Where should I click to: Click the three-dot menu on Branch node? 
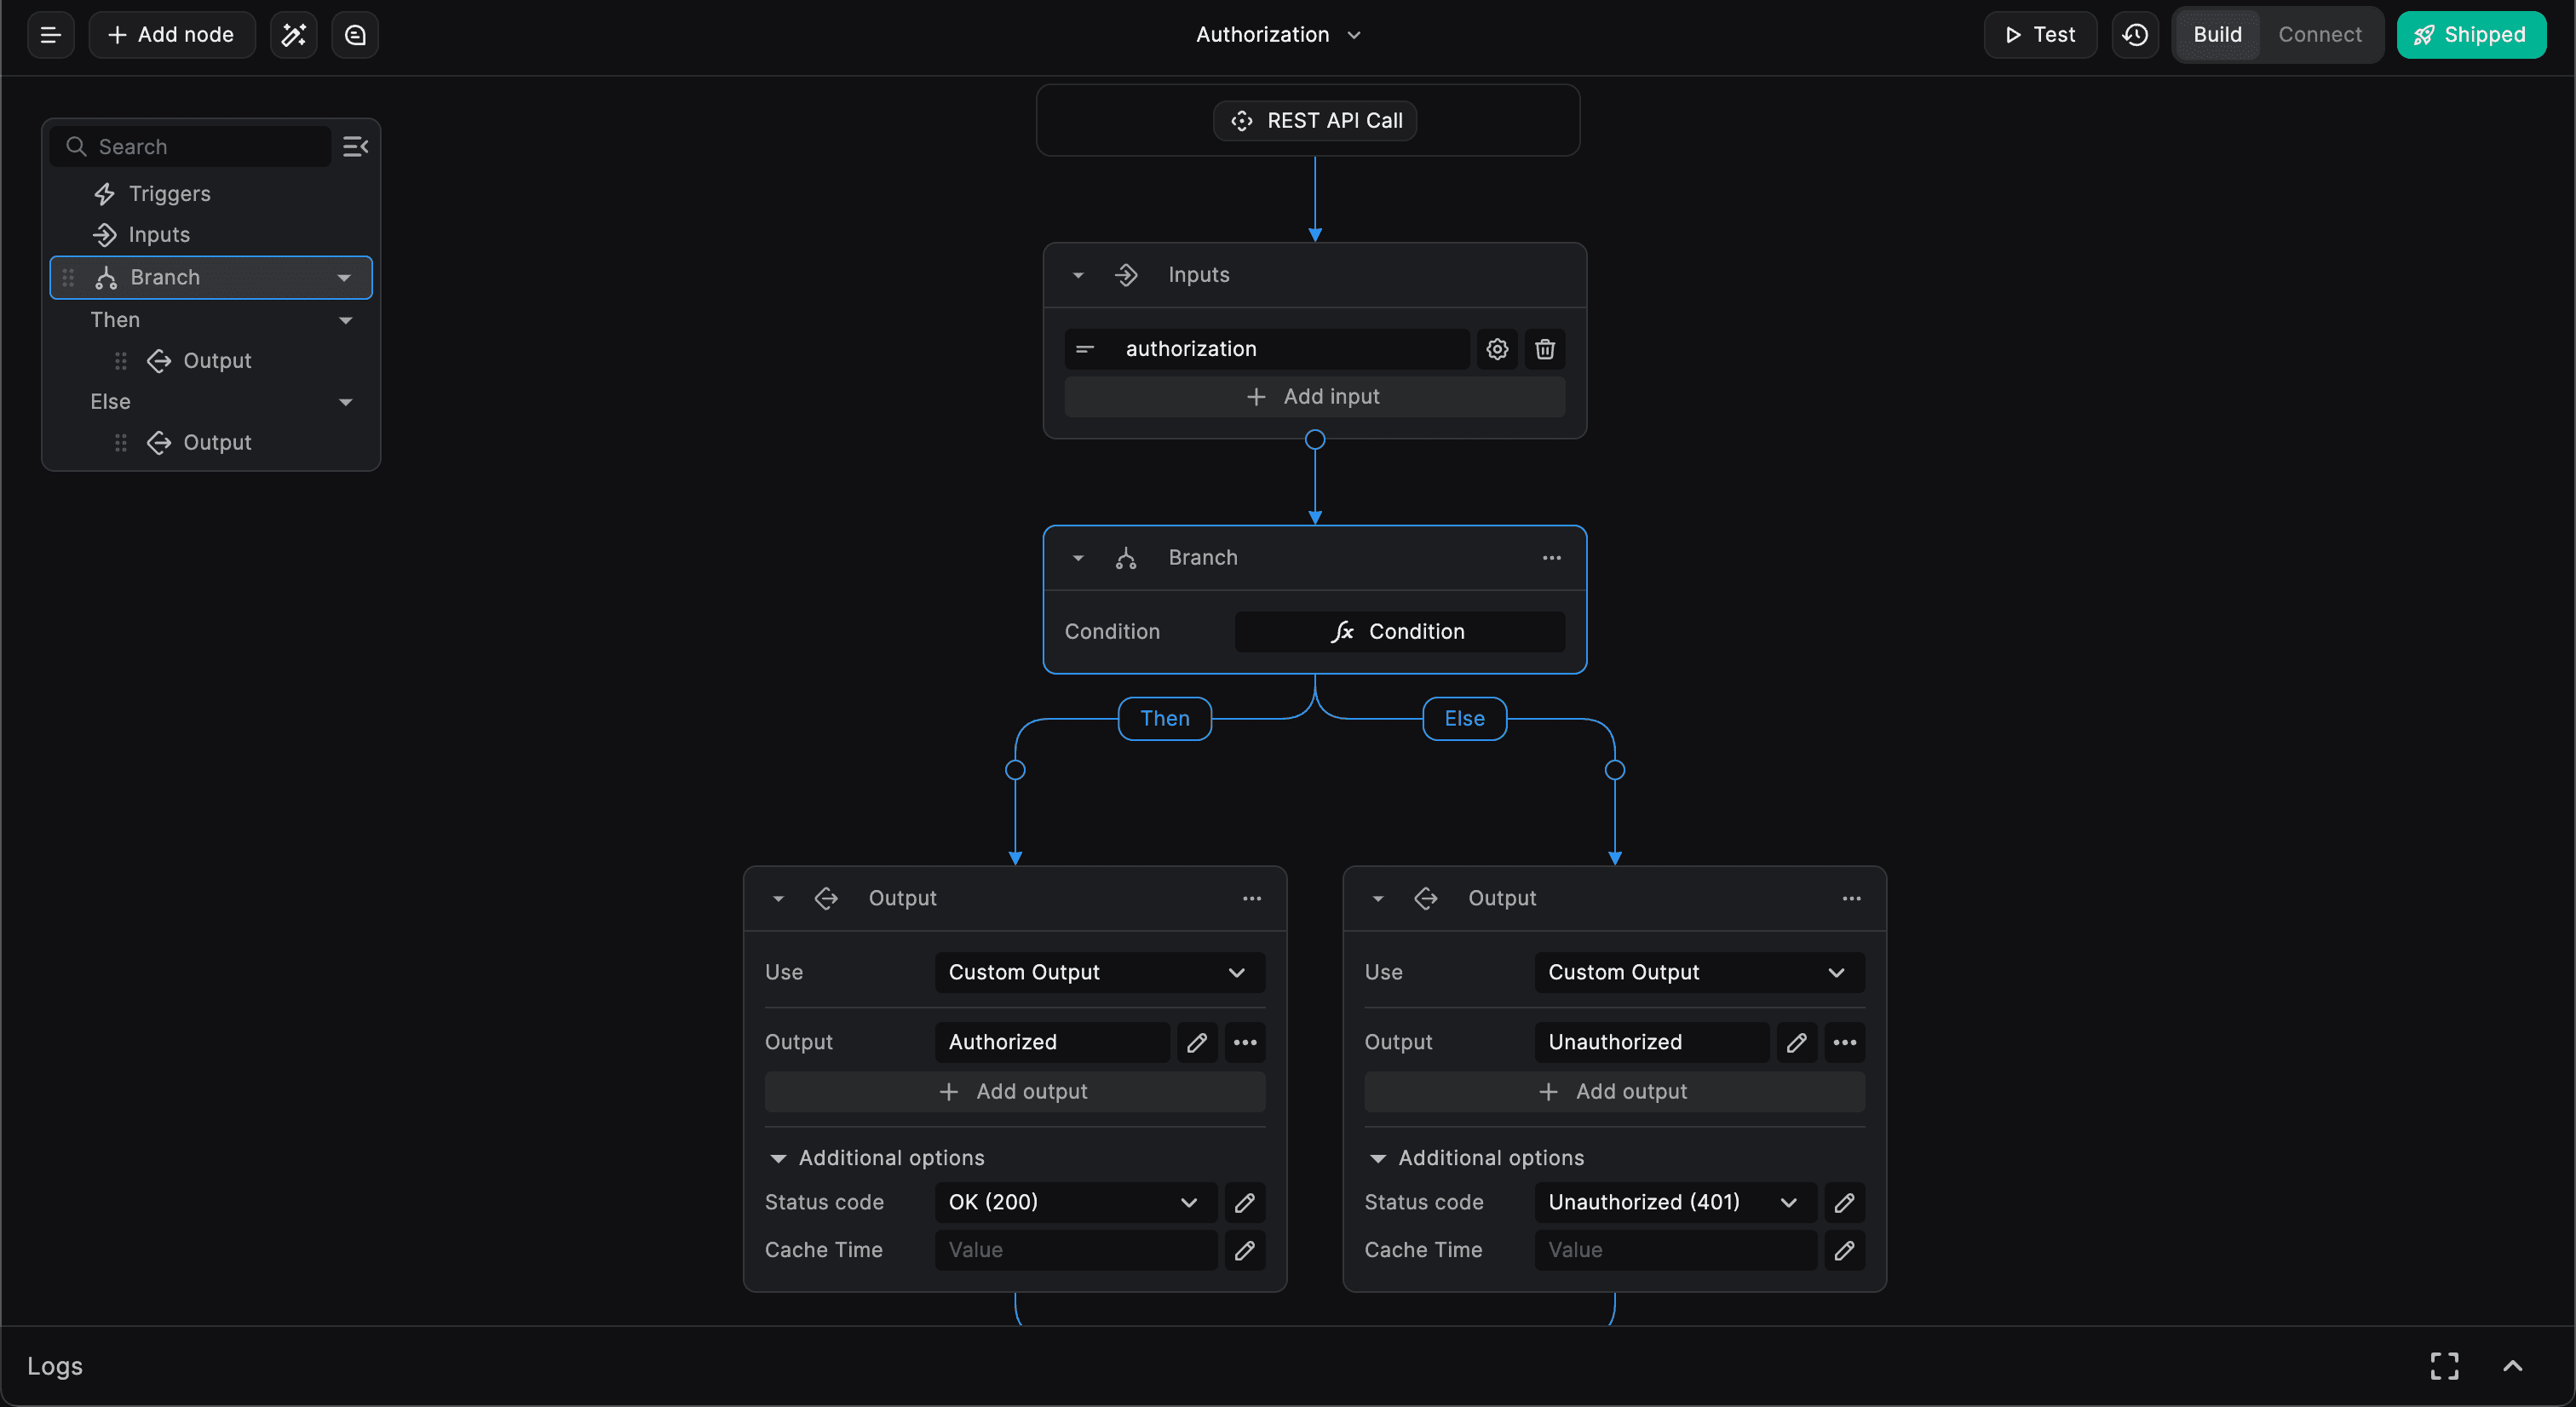pos(1550,558)
